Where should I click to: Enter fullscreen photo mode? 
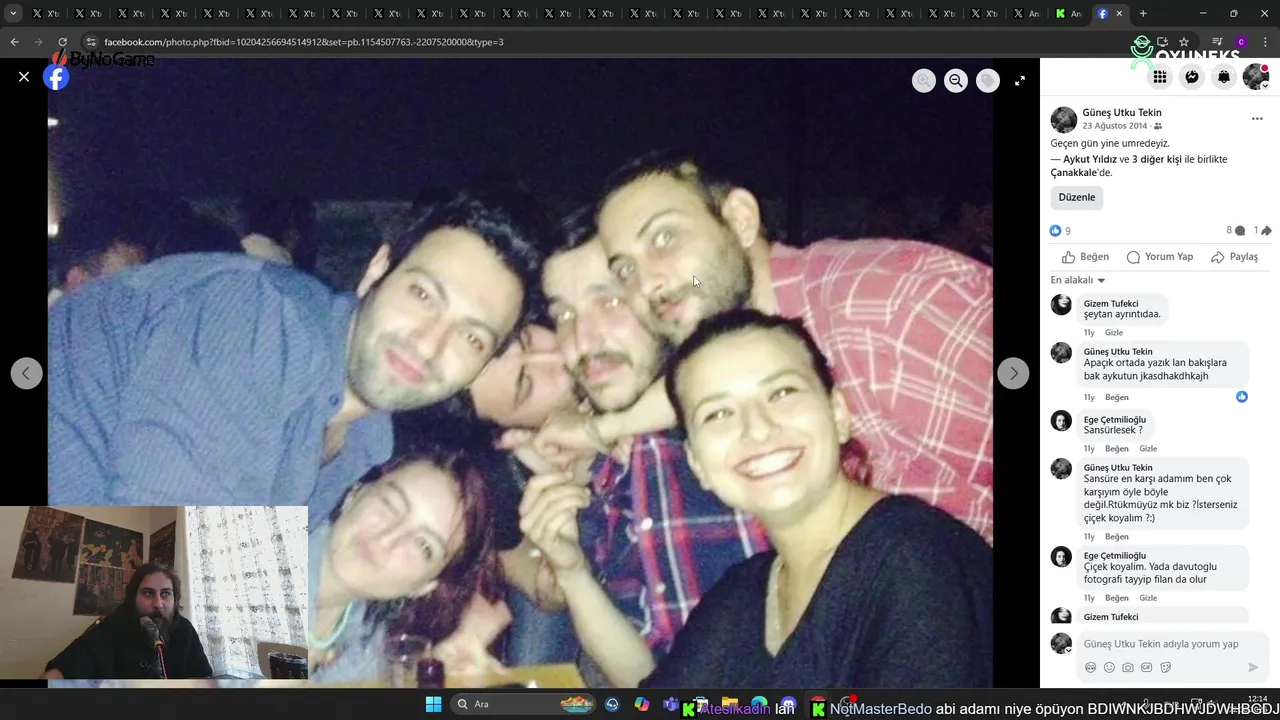tap(1020, 81)
